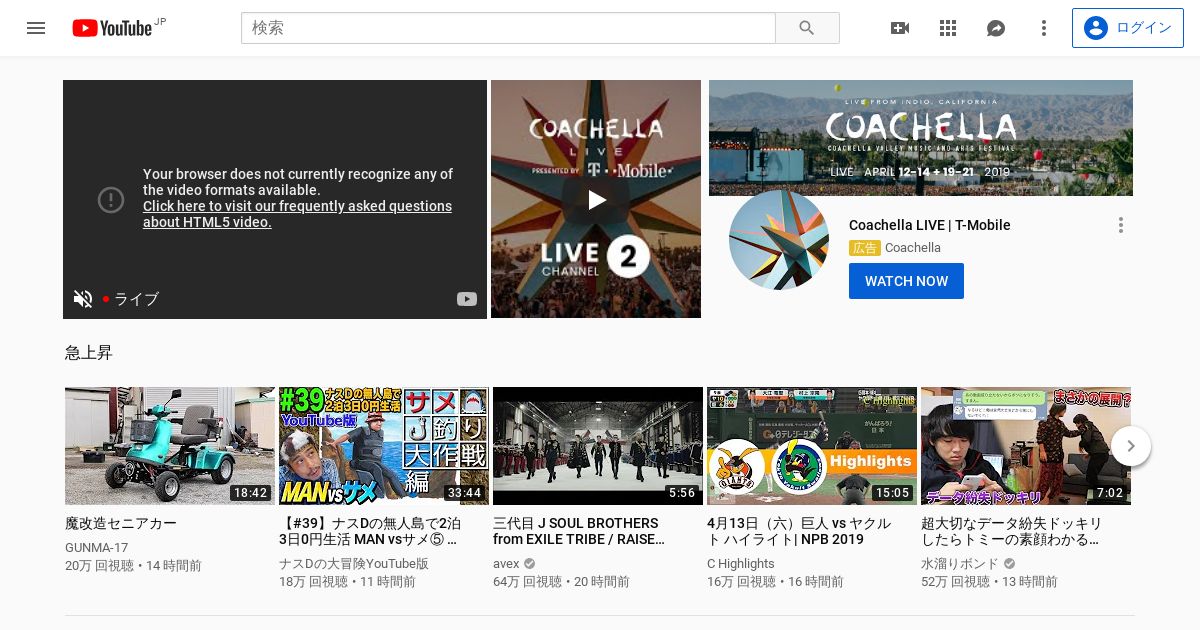Screen dimensions: 1200x630
Task: Click the 急上昇 trending section heading
Action: tap(89, 352)
